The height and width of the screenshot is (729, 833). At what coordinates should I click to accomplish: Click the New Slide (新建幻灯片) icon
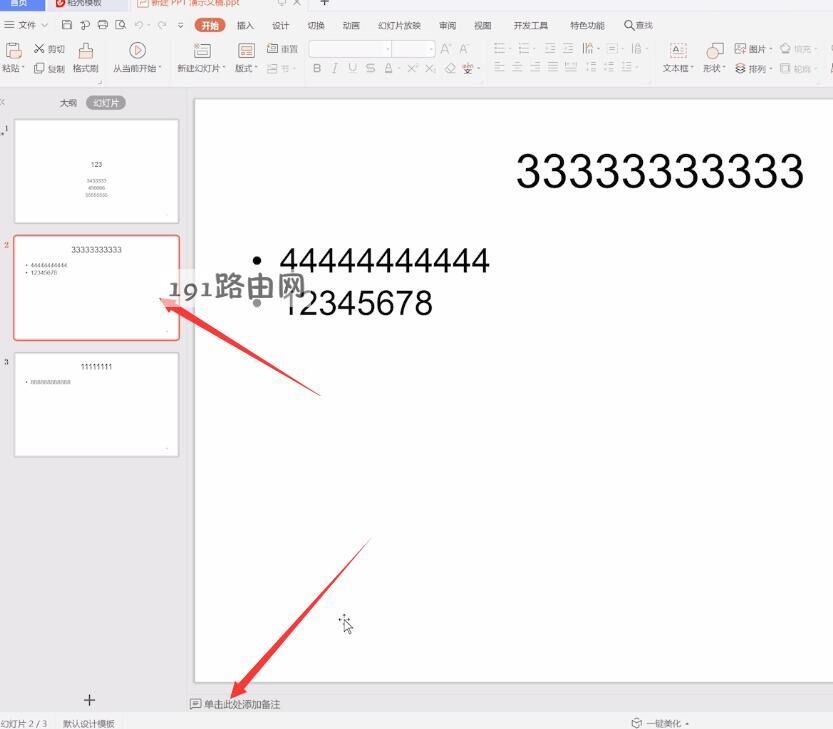coord(202,50)
